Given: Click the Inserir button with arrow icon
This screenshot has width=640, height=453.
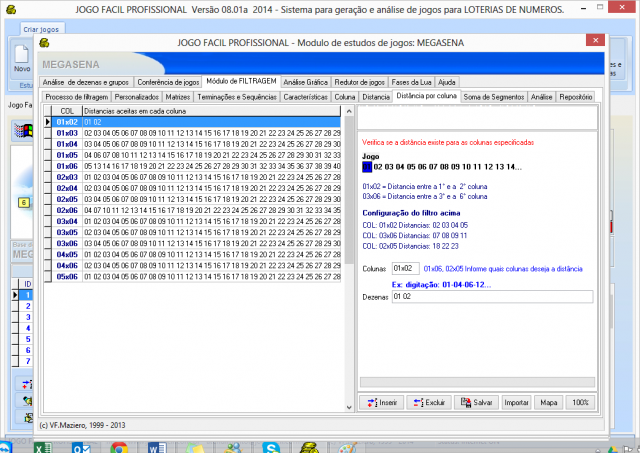Looking at the screenshot, I should (x=384, y=402).
